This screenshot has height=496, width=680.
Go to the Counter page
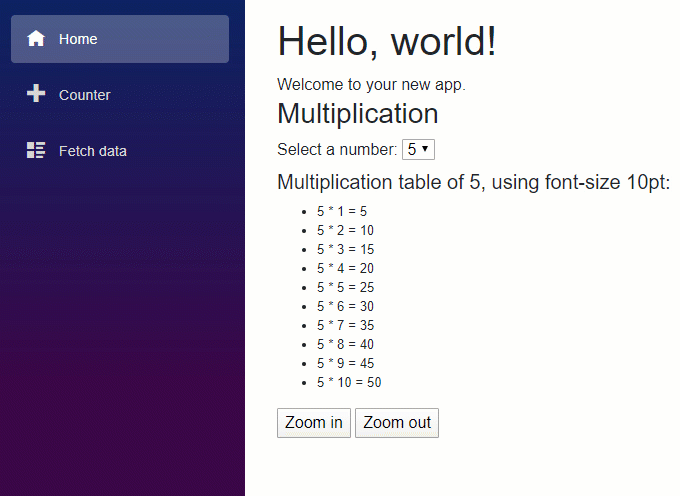click(85, 95)
